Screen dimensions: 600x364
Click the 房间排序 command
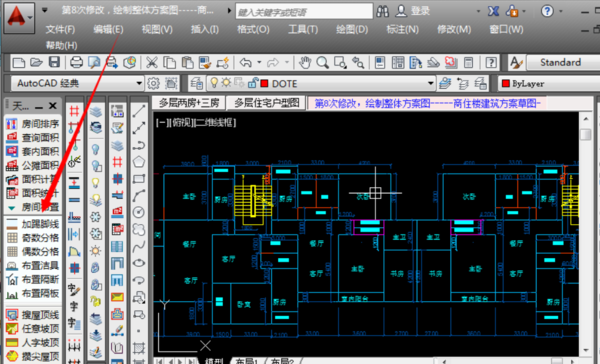pyautogui.click(x=32, y=124)
